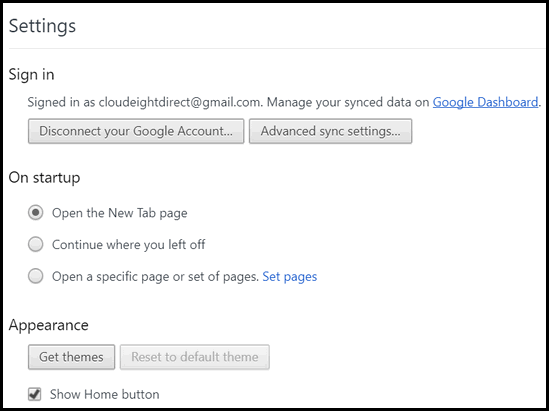This screenshot has width=549, height=411.
Task: Click the 'Show Home button' label text
Action: click(105, 394)
